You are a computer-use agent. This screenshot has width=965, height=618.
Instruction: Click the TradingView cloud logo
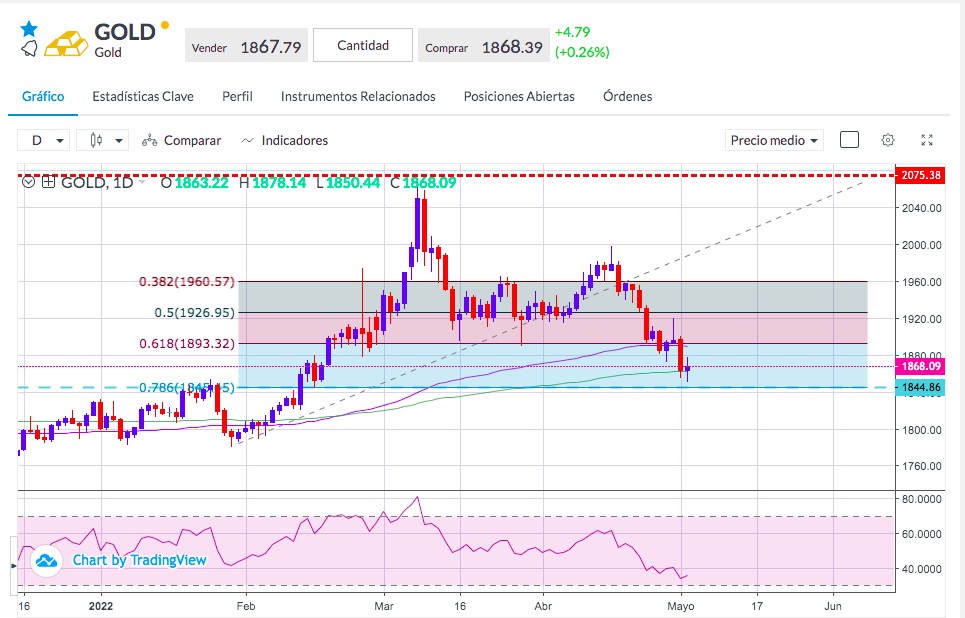(x=47, y=561)
